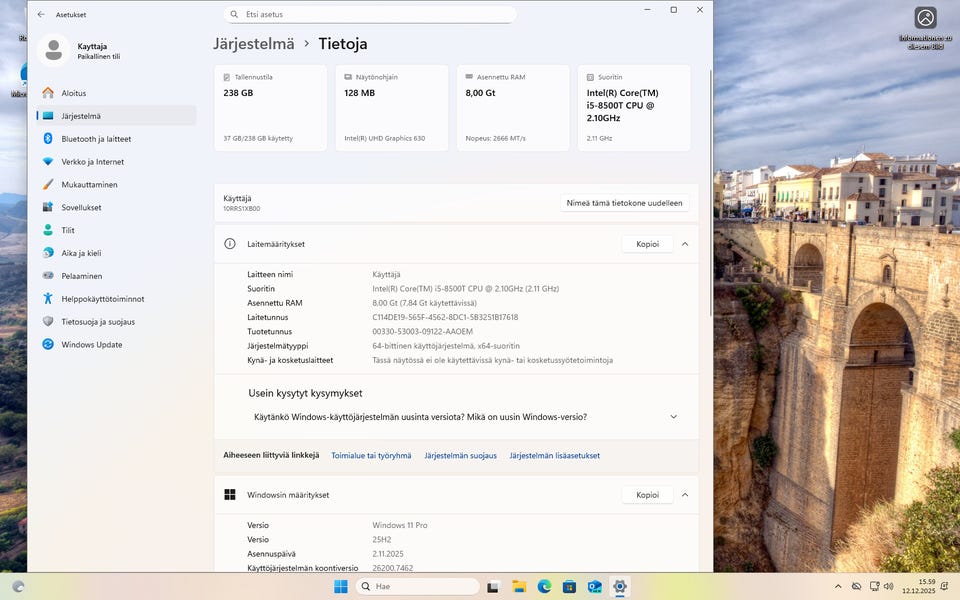Copy Windowsin määritykset with the Kopioi button
Image resolution: width=960 pixels, height=600 pixels.
coord(647,495)
